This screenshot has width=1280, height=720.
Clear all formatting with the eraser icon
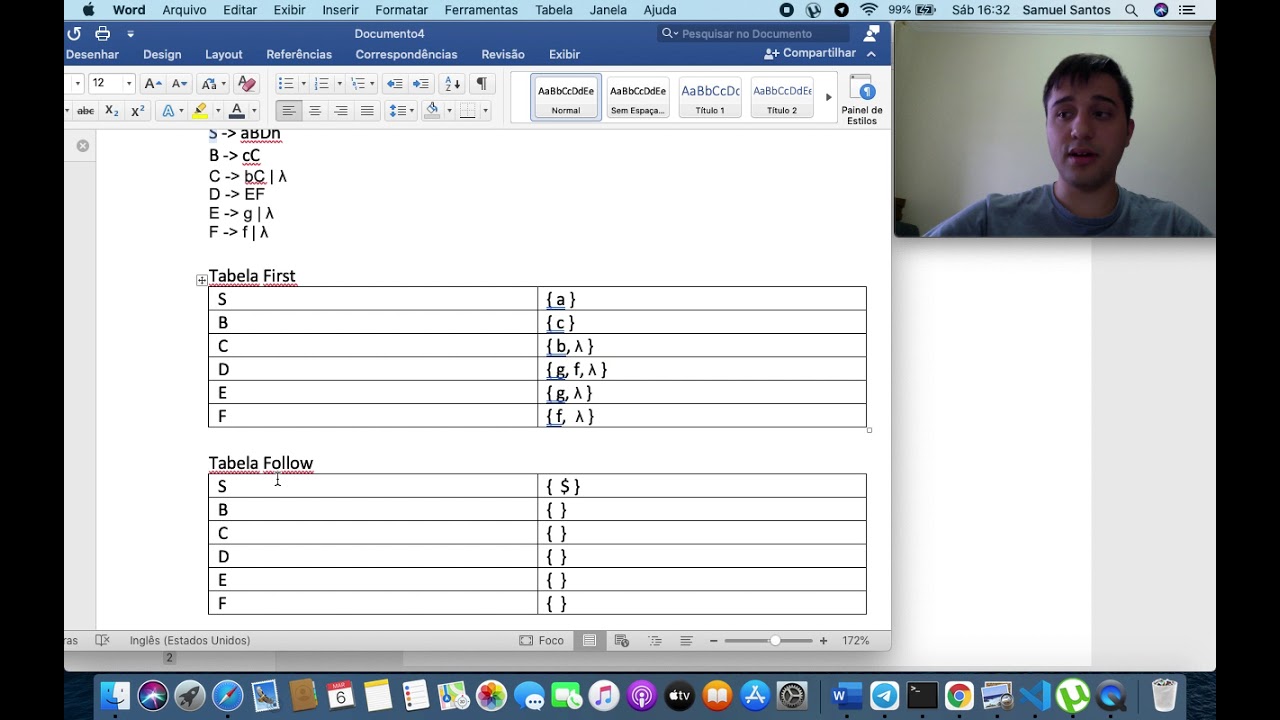(x=247, y=84)
